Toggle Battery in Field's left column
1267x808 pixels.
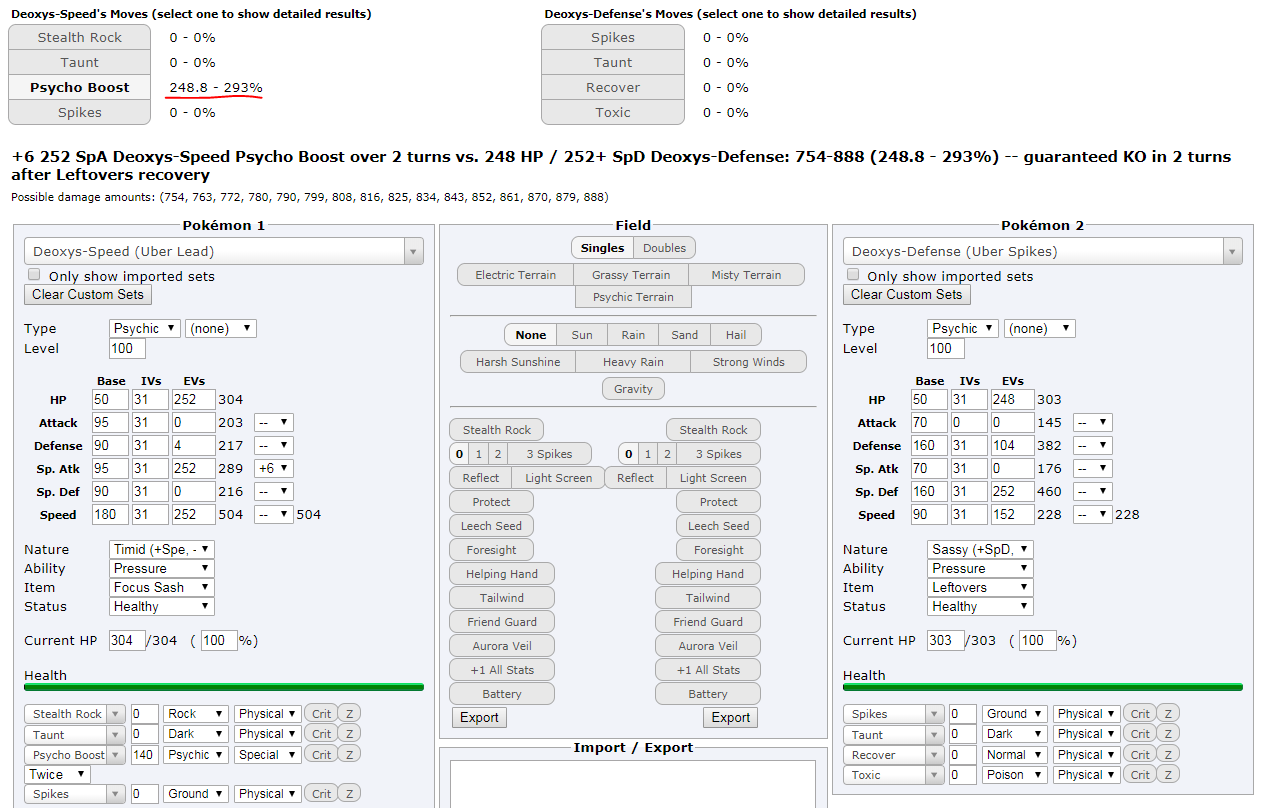pos(502,694)
